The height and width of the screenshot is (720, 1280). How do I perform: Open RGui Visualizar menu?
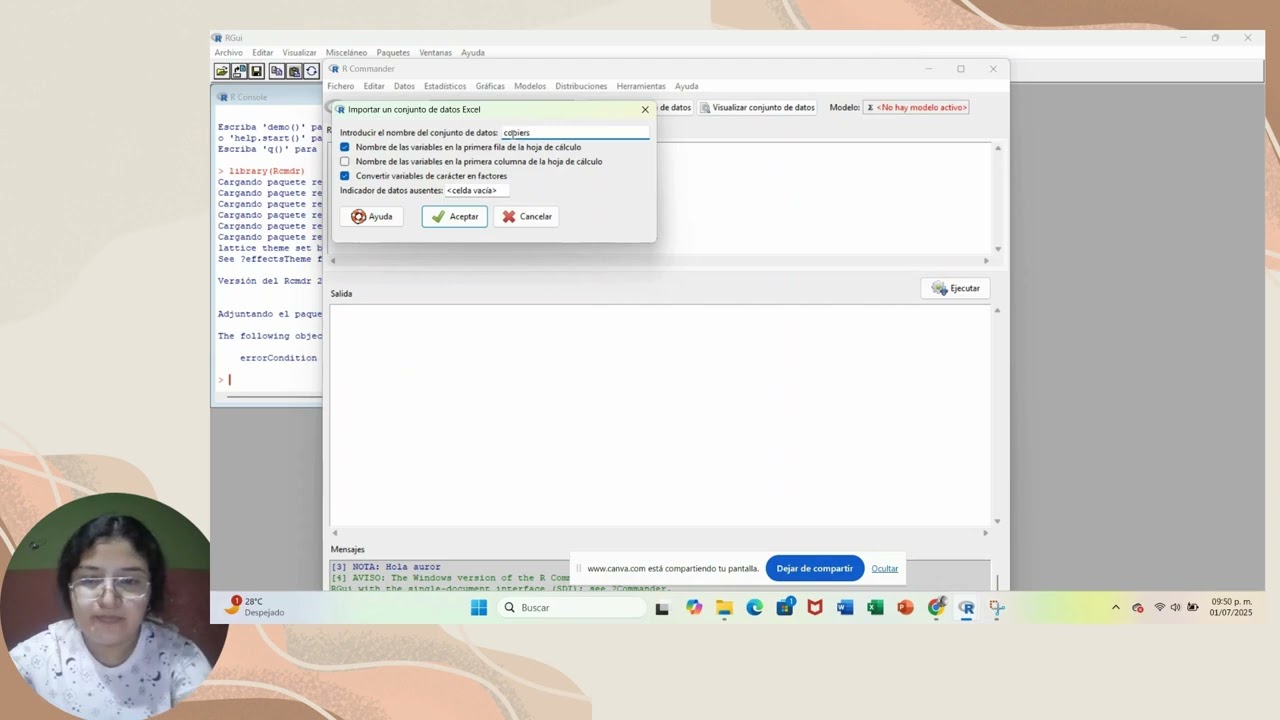299,53
